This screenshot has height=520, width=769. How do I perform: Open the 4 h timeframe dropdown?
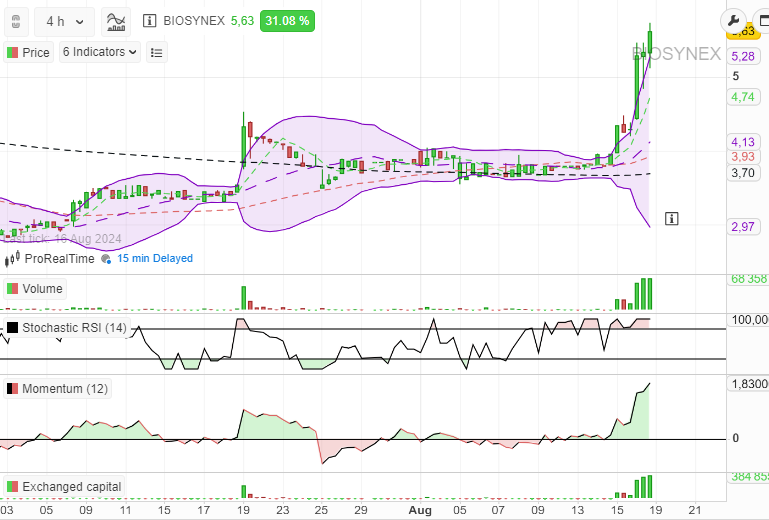(x=64, y=22)
